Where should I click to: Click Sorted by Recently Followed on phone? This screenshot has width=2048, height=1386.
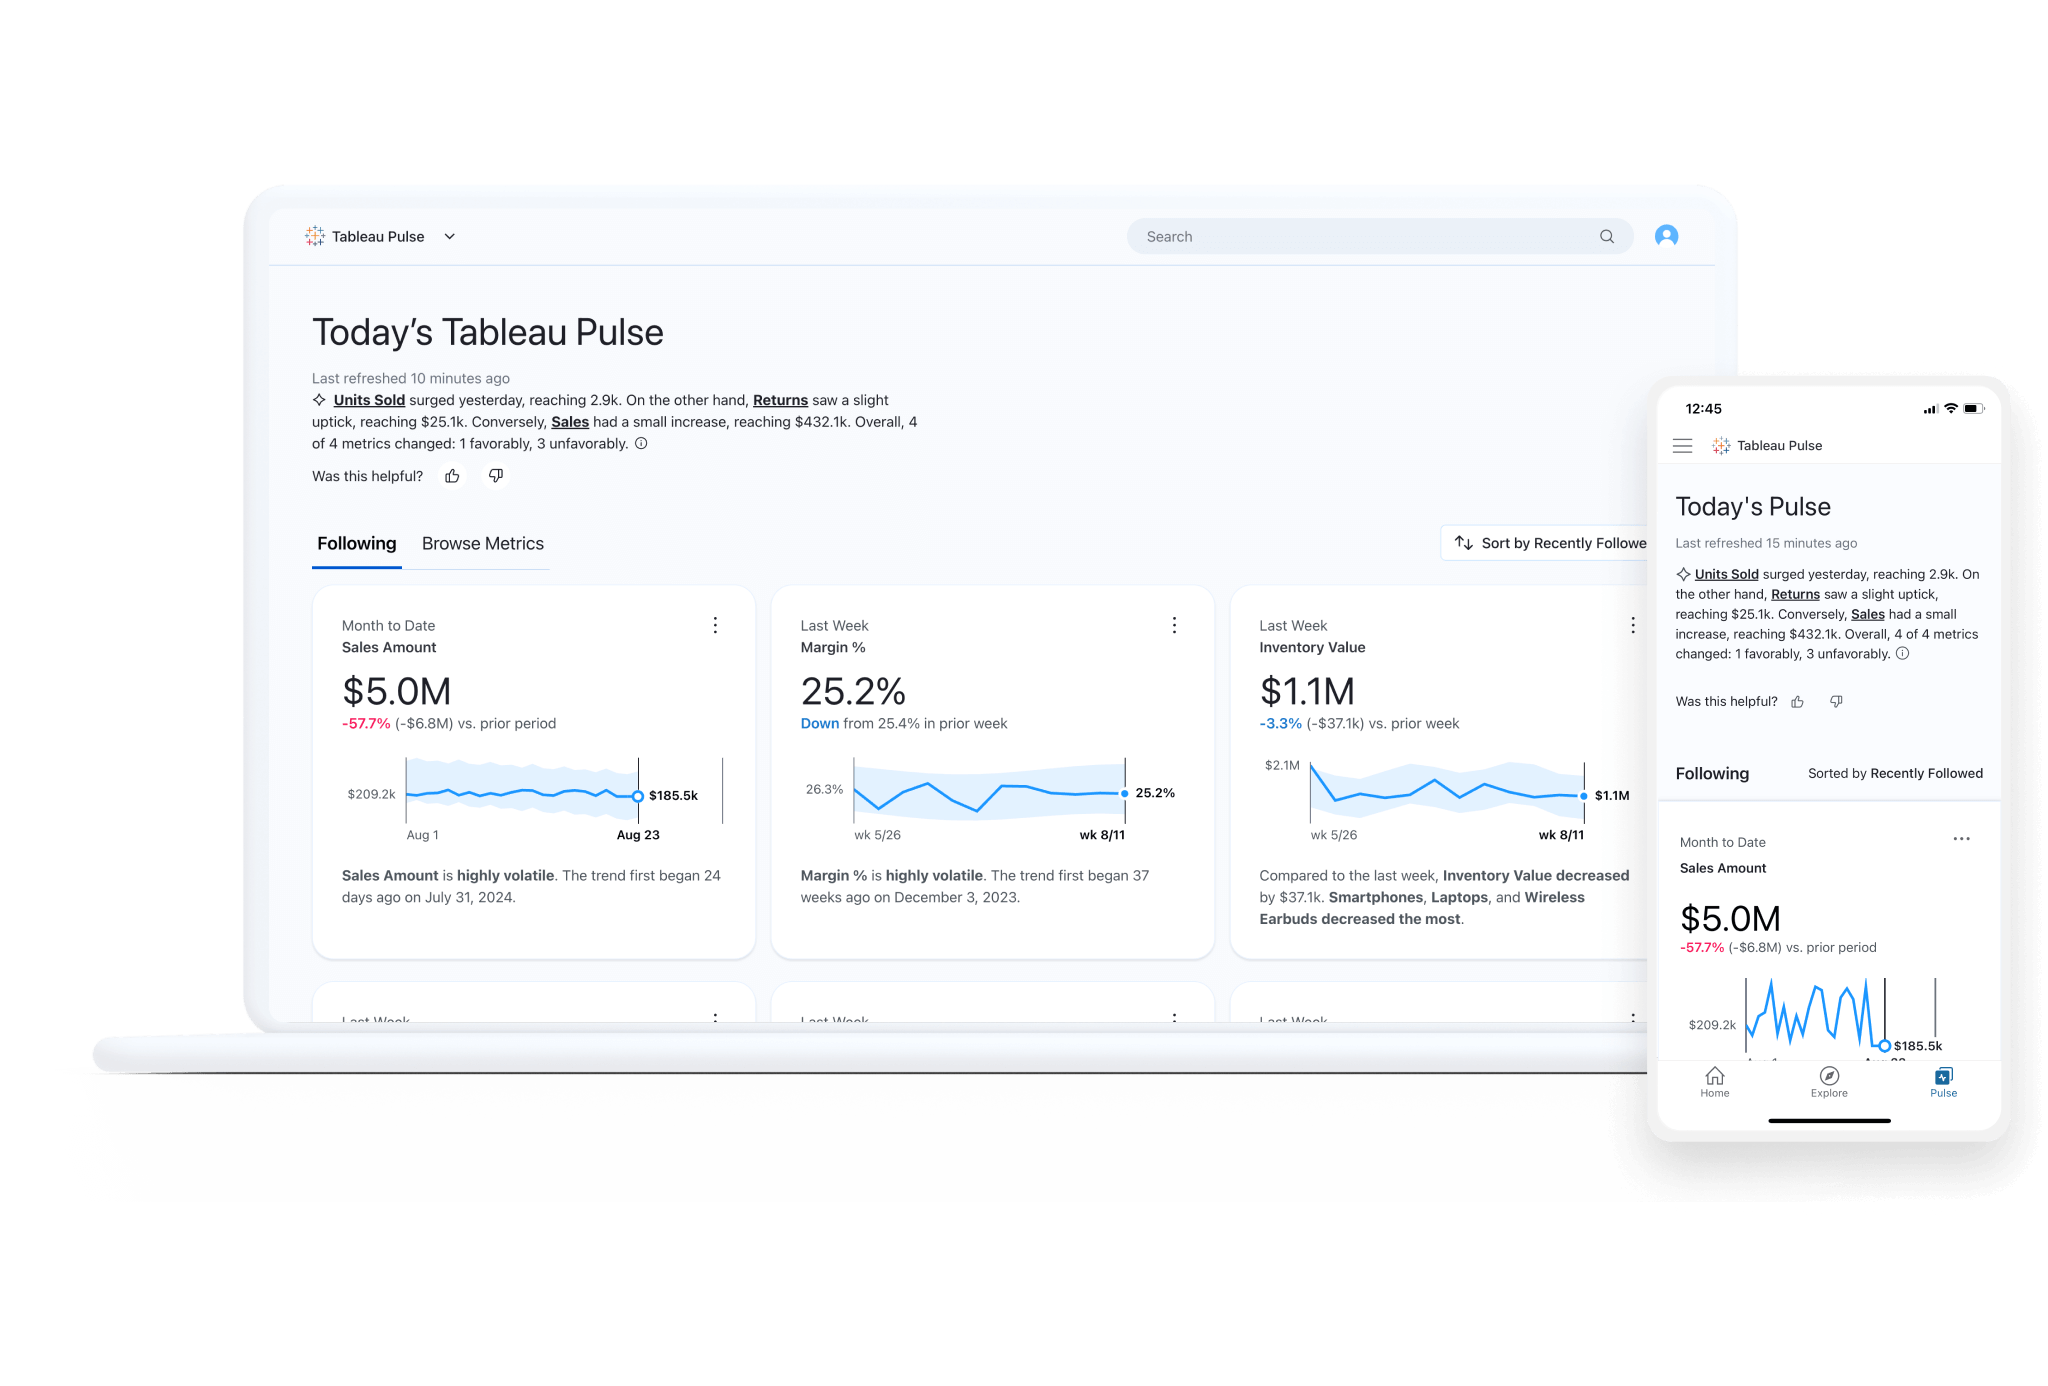click(1895, 773)
